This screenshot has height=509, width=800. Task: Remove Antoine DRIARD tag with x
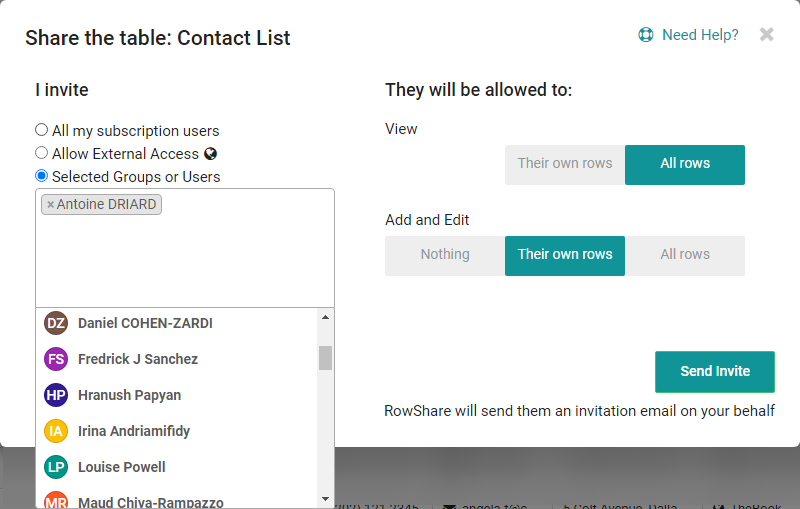coord(50,205)
